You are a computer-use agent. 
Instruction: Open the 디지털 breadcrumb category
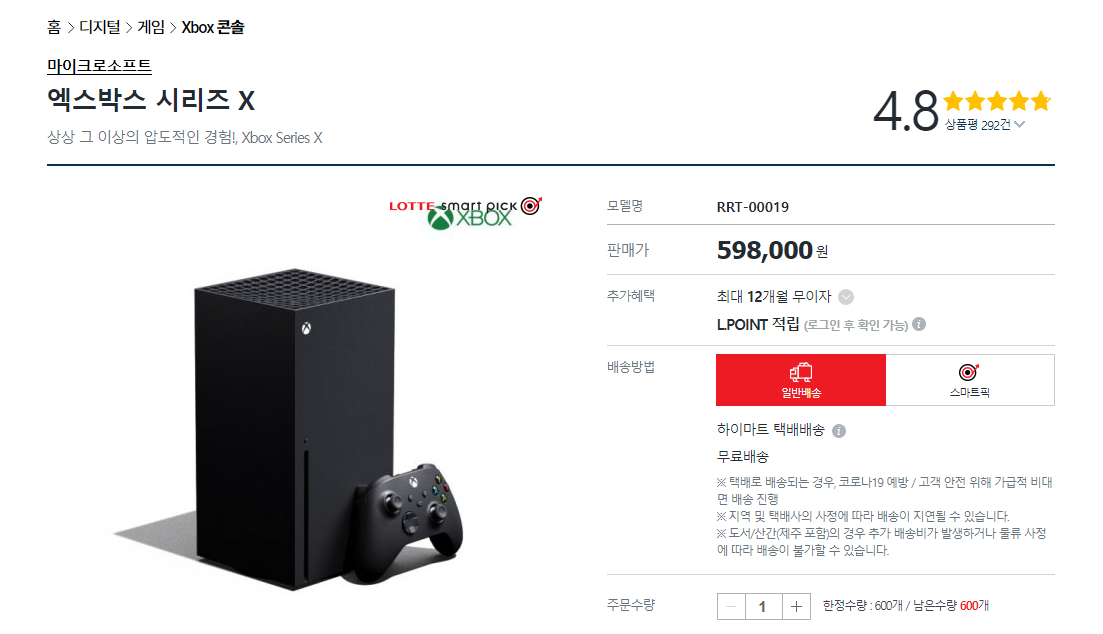[x=100, y=27]
